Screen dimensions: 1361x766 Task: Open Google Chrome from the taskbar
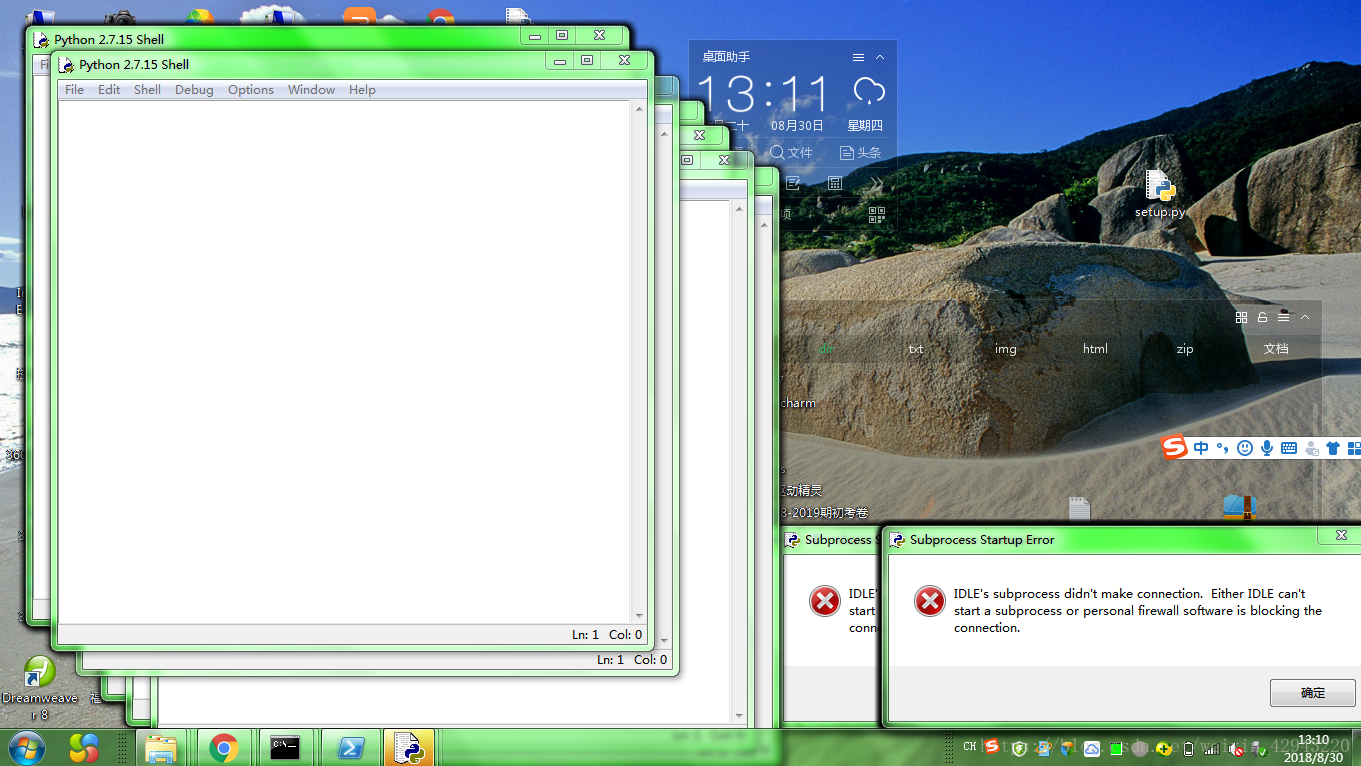point(224,747)
